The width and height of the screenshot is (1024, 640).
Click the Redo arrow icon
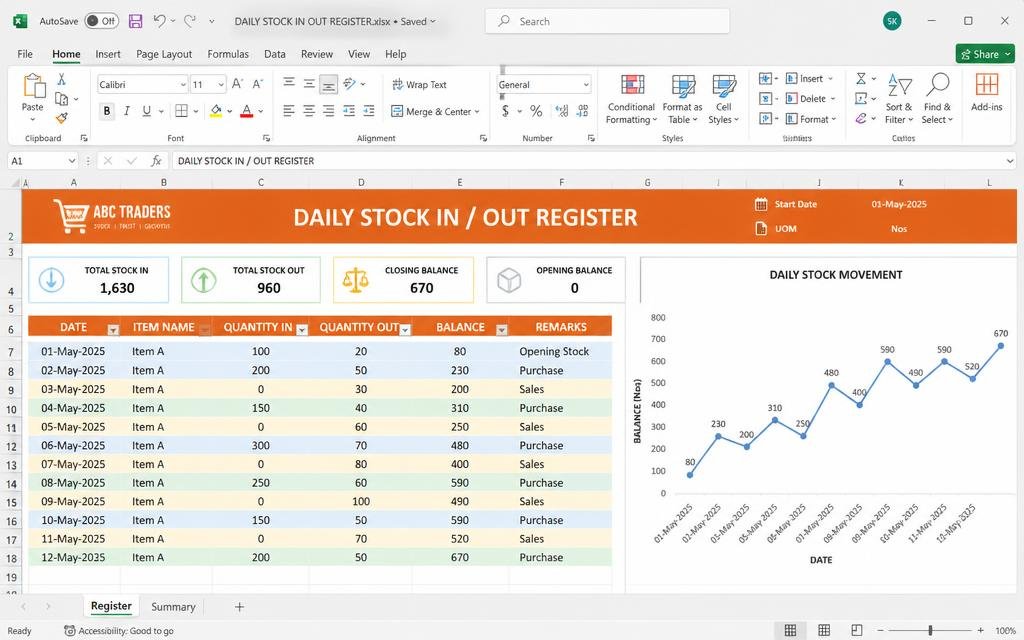[x=190, y=21]
